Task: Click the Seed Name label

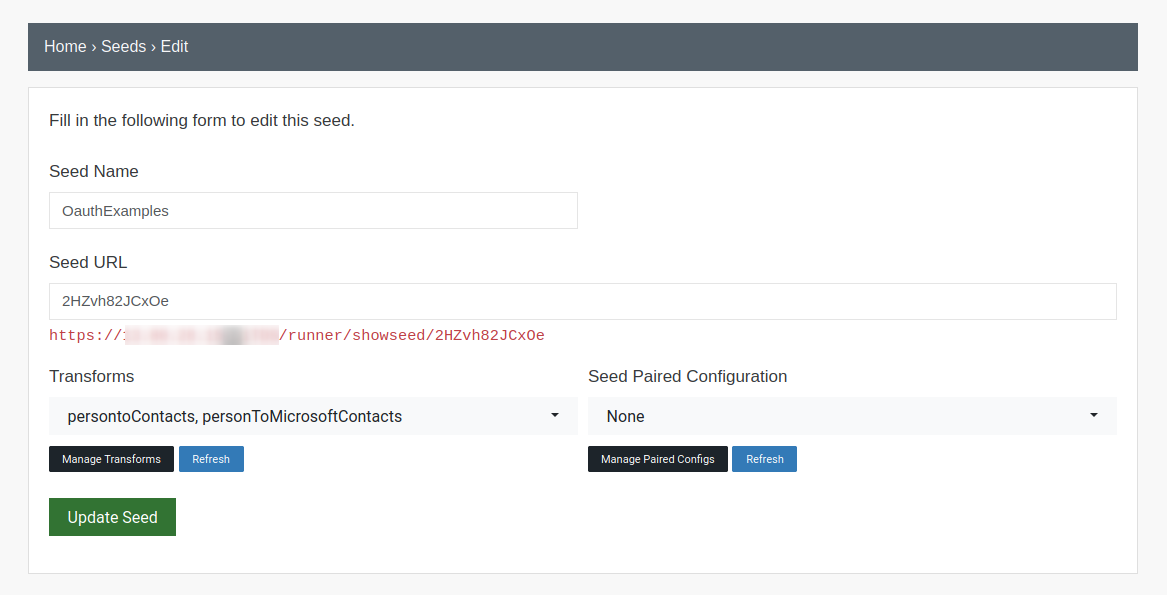Action: pos(94,171)
